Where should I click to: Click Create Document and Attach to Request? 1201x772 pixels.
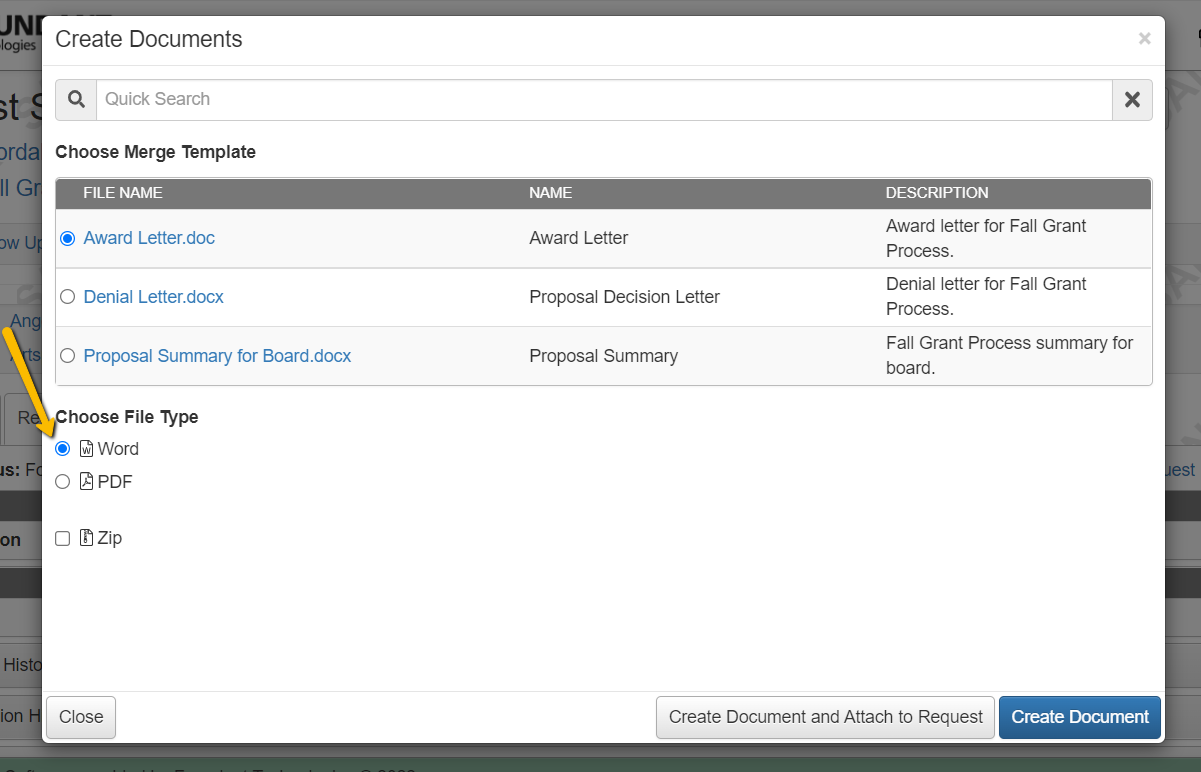[x=824, y=717]
